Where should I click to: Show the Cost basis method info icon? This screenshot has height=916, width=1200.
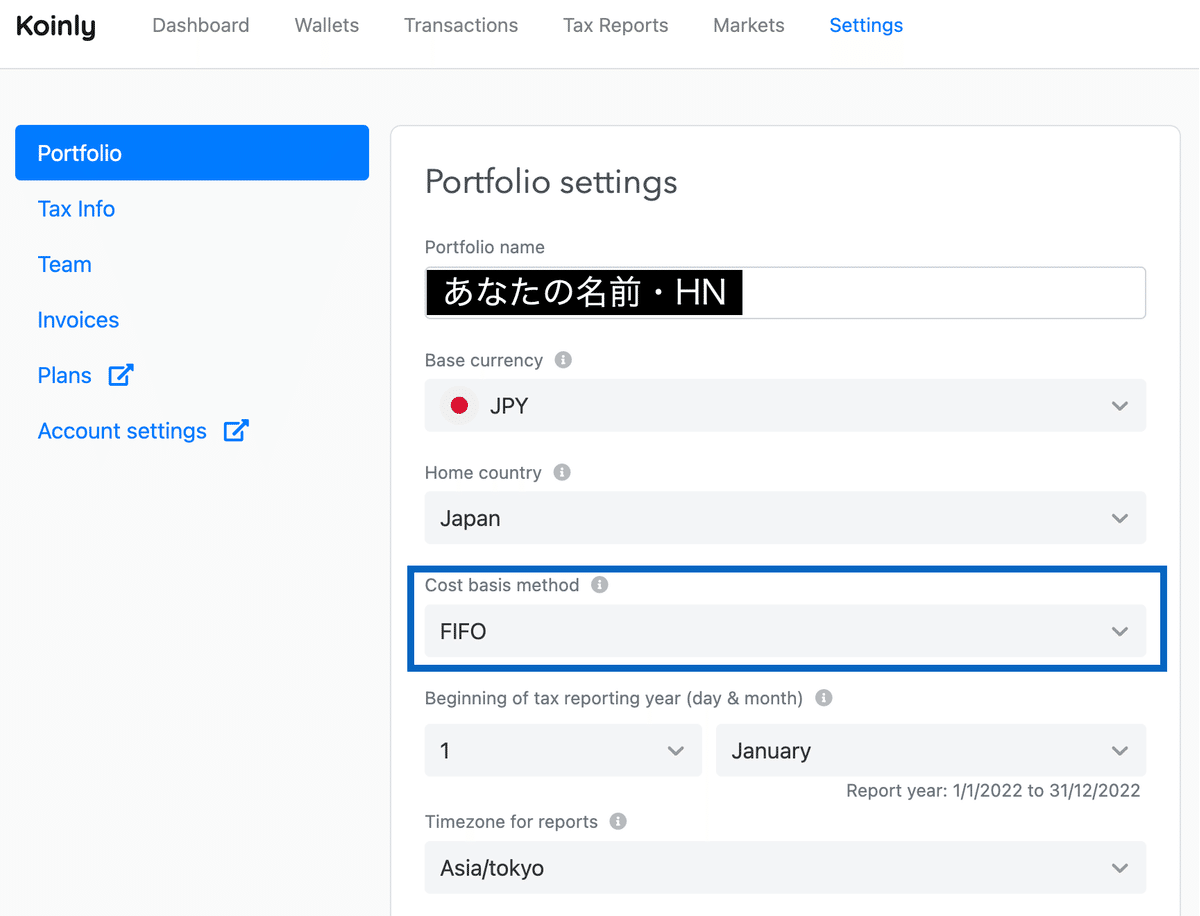(600, 585)
